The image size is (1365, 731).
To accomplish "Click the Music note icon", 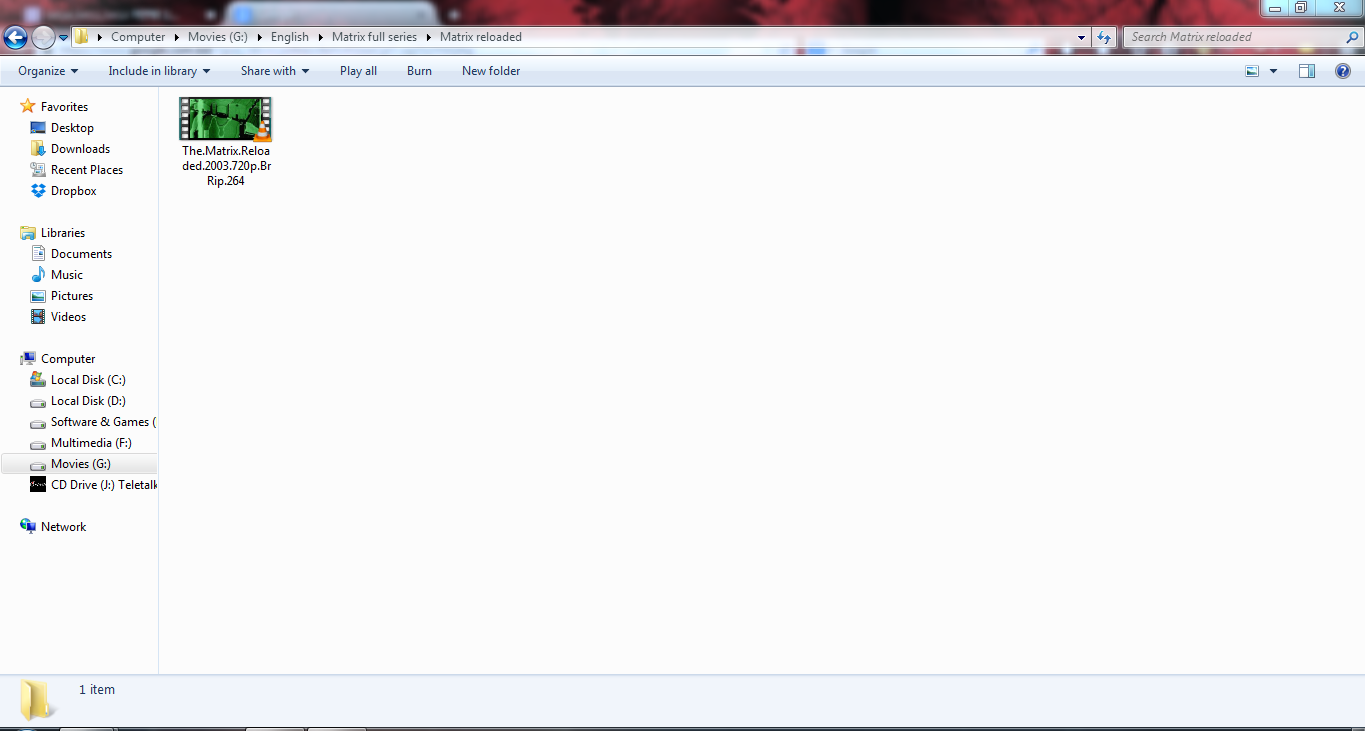I will pyautogui.click(x=38, y=275).
